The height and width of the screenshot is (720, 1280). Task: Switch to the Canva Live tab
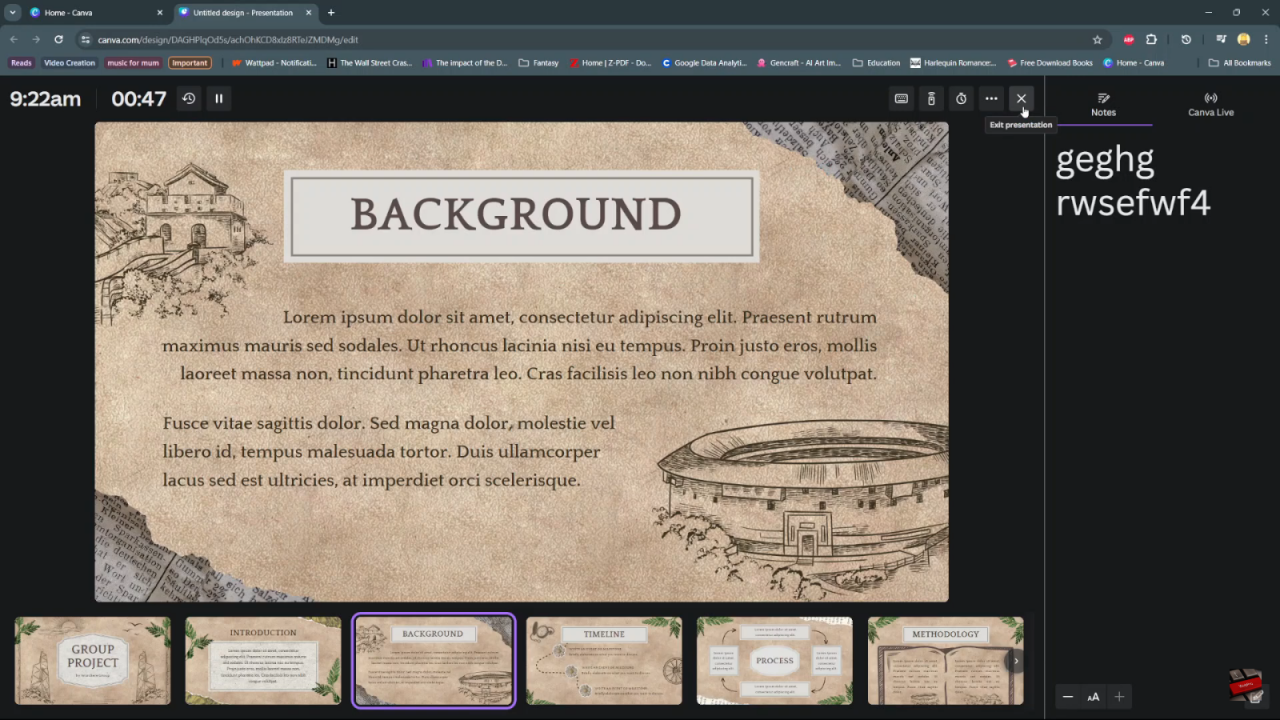click(1210, 104)
